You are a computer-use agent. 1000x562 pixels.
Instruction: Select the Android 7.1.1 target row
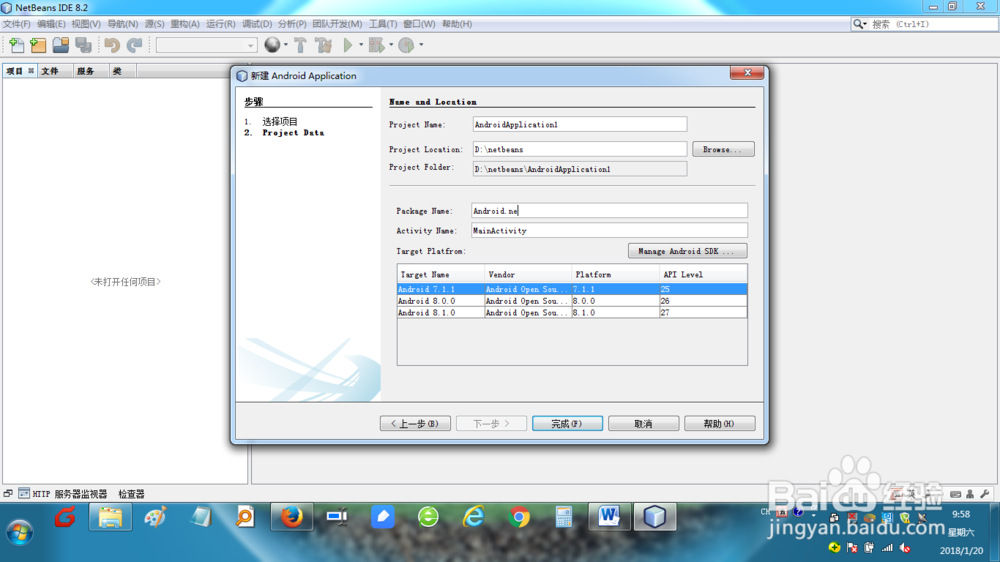coord(572,289)
